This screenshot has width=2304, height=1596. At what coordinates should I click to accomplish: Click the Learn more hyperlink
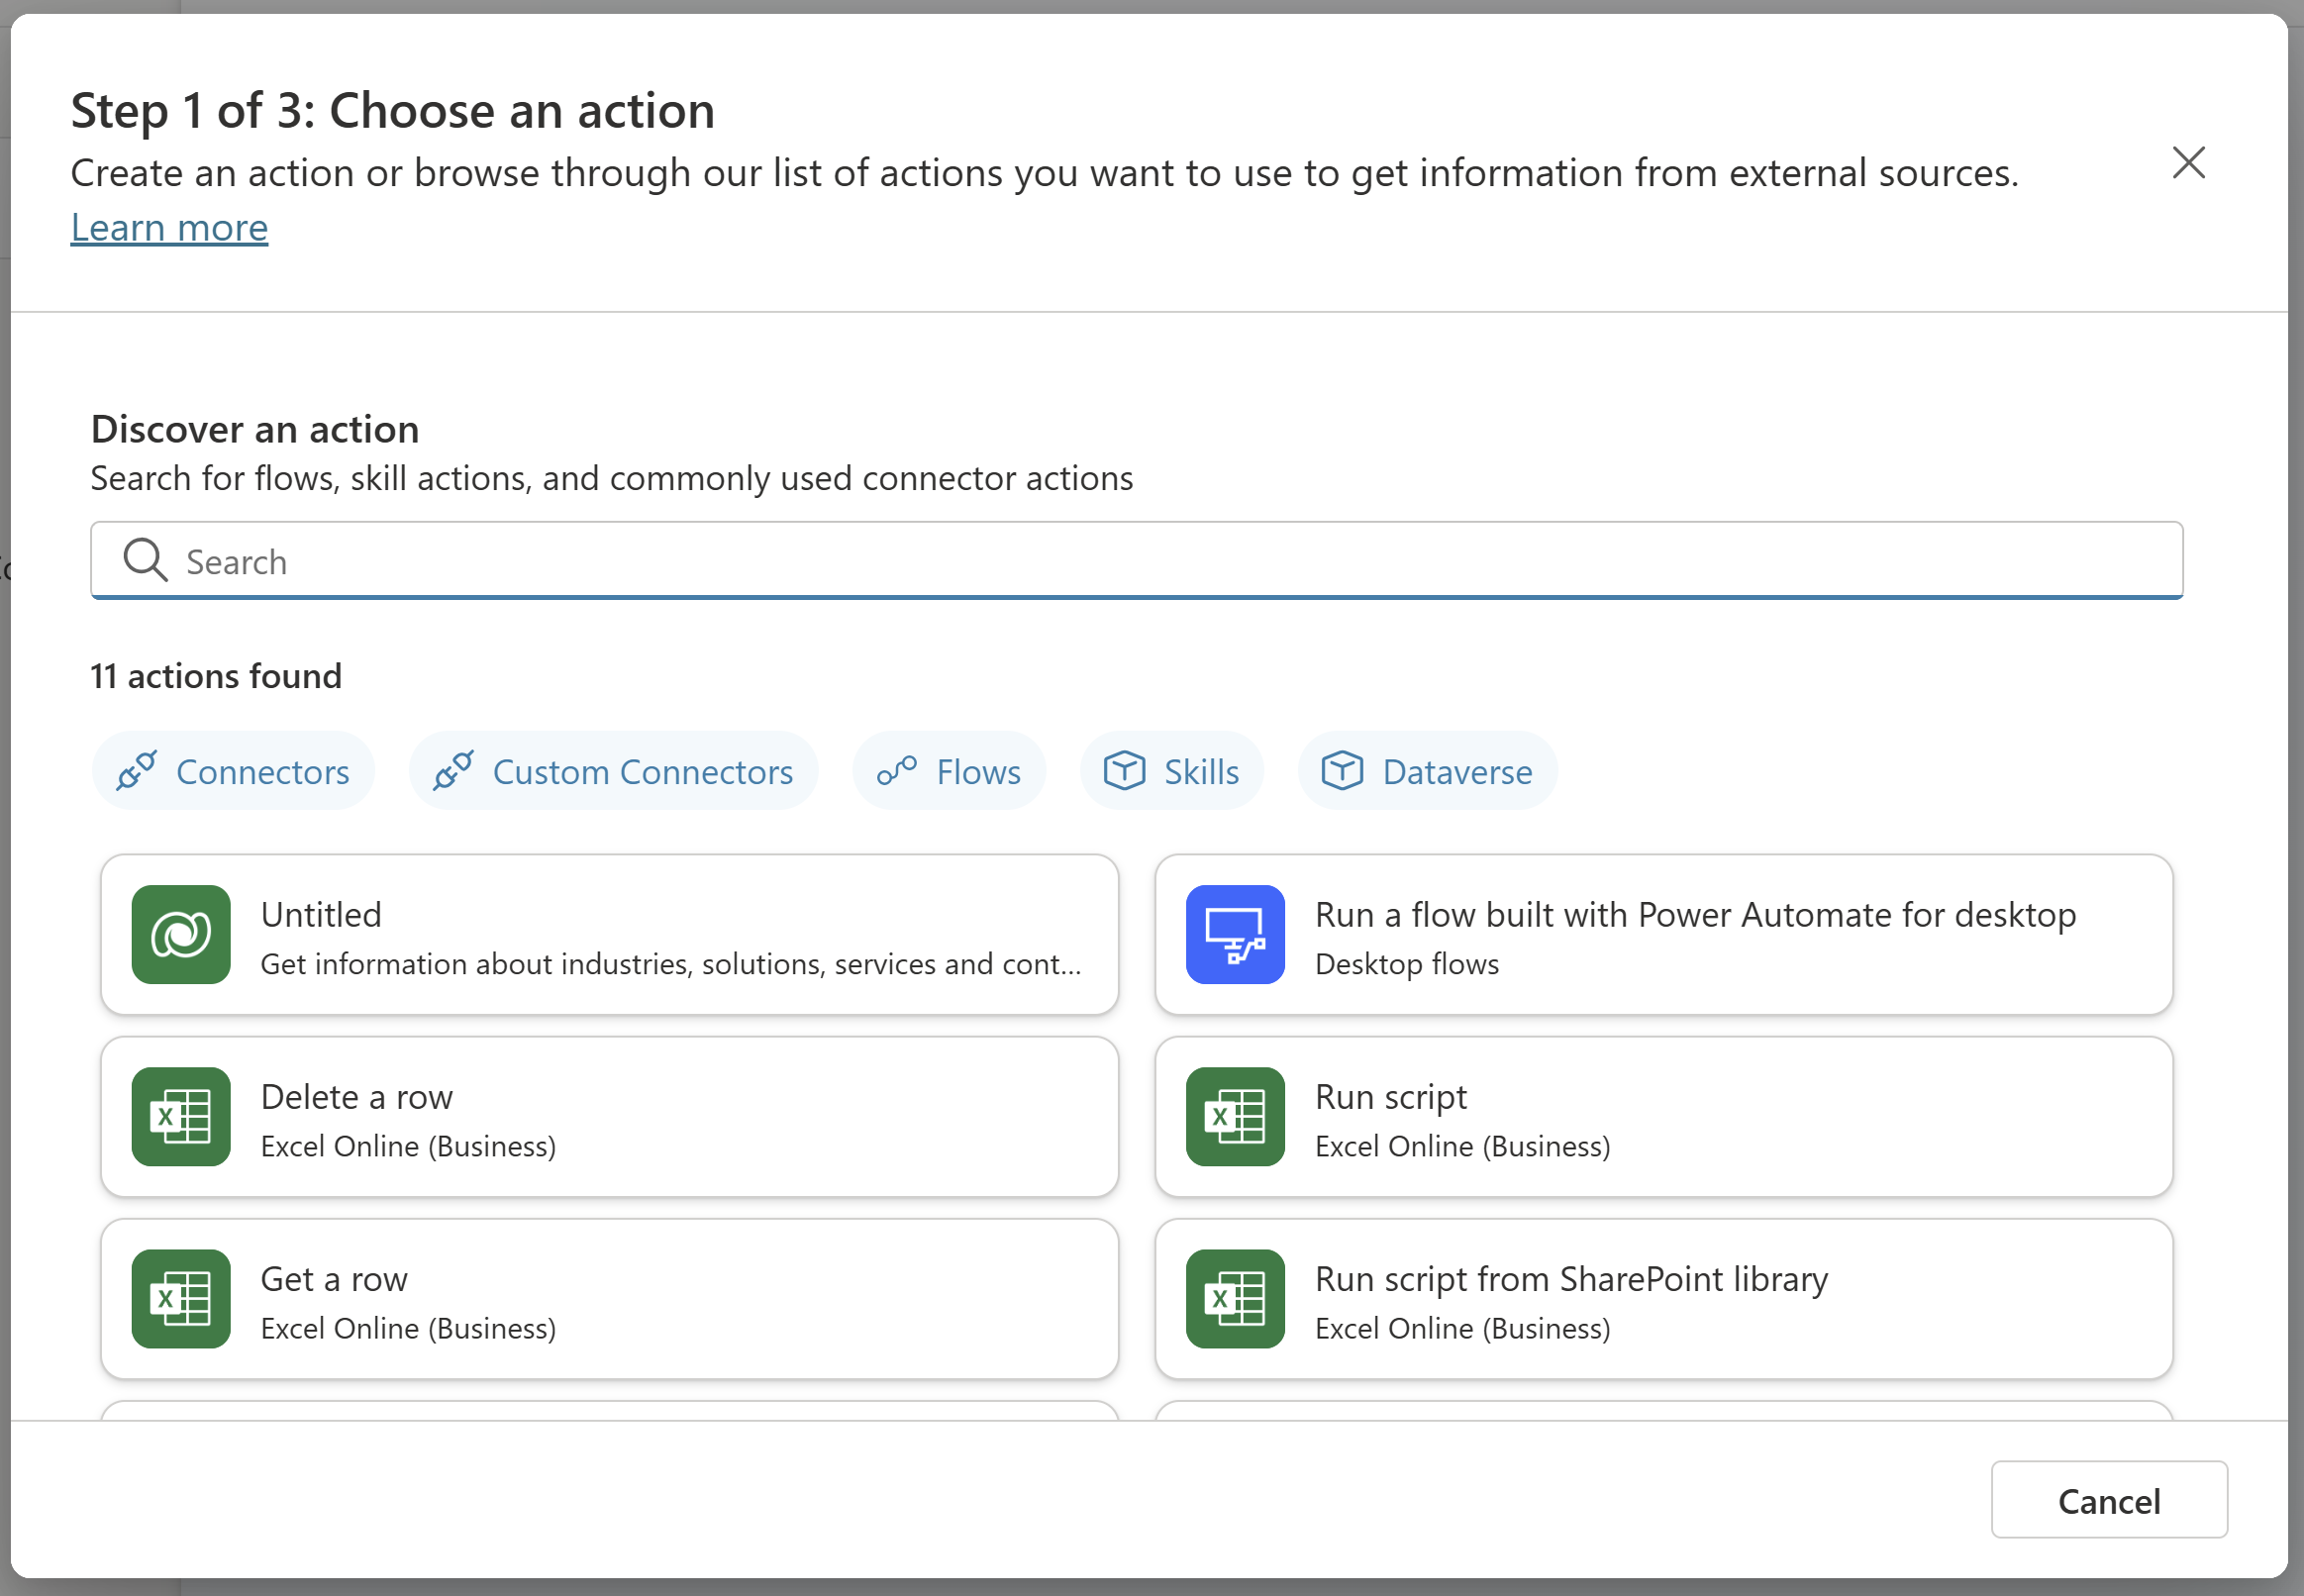tap(168, 226)
